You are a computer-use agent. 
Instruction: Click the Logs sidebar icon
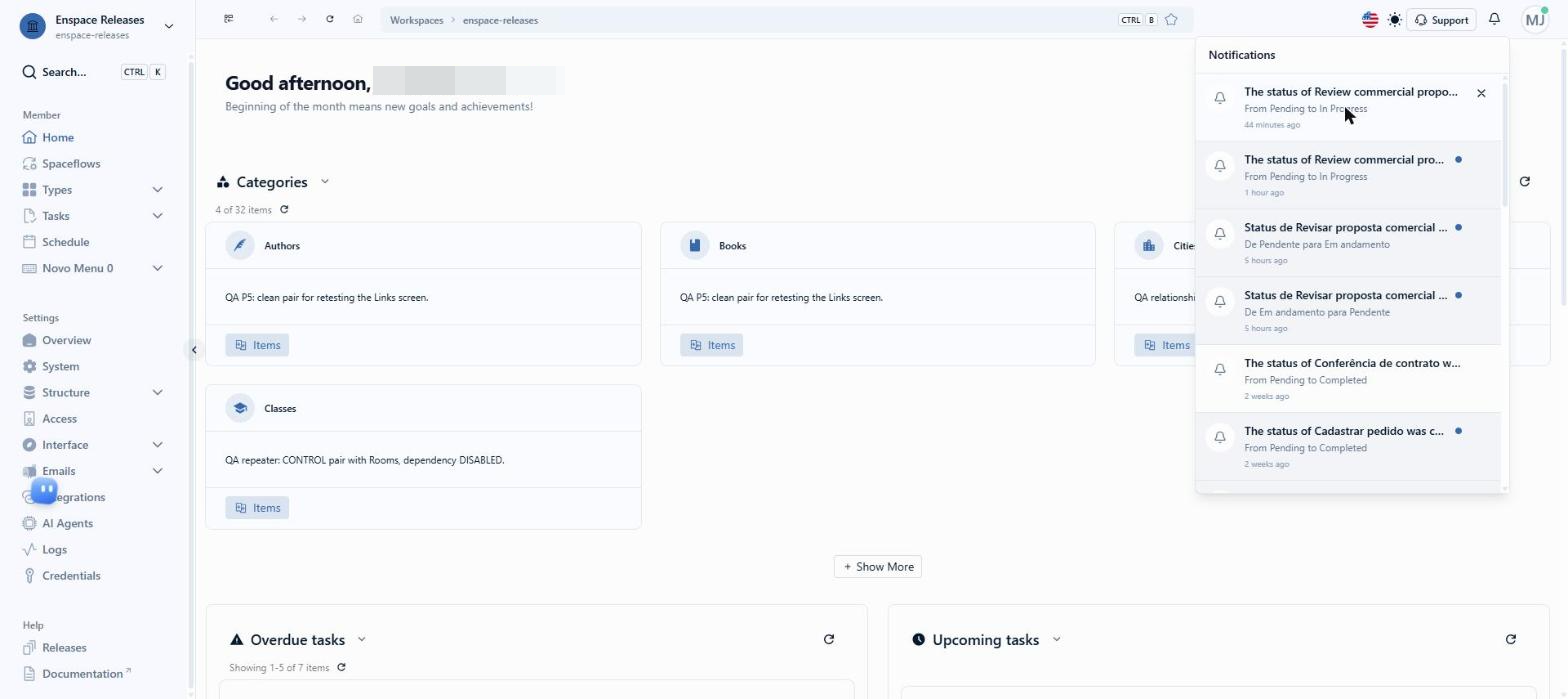point(29,550)
